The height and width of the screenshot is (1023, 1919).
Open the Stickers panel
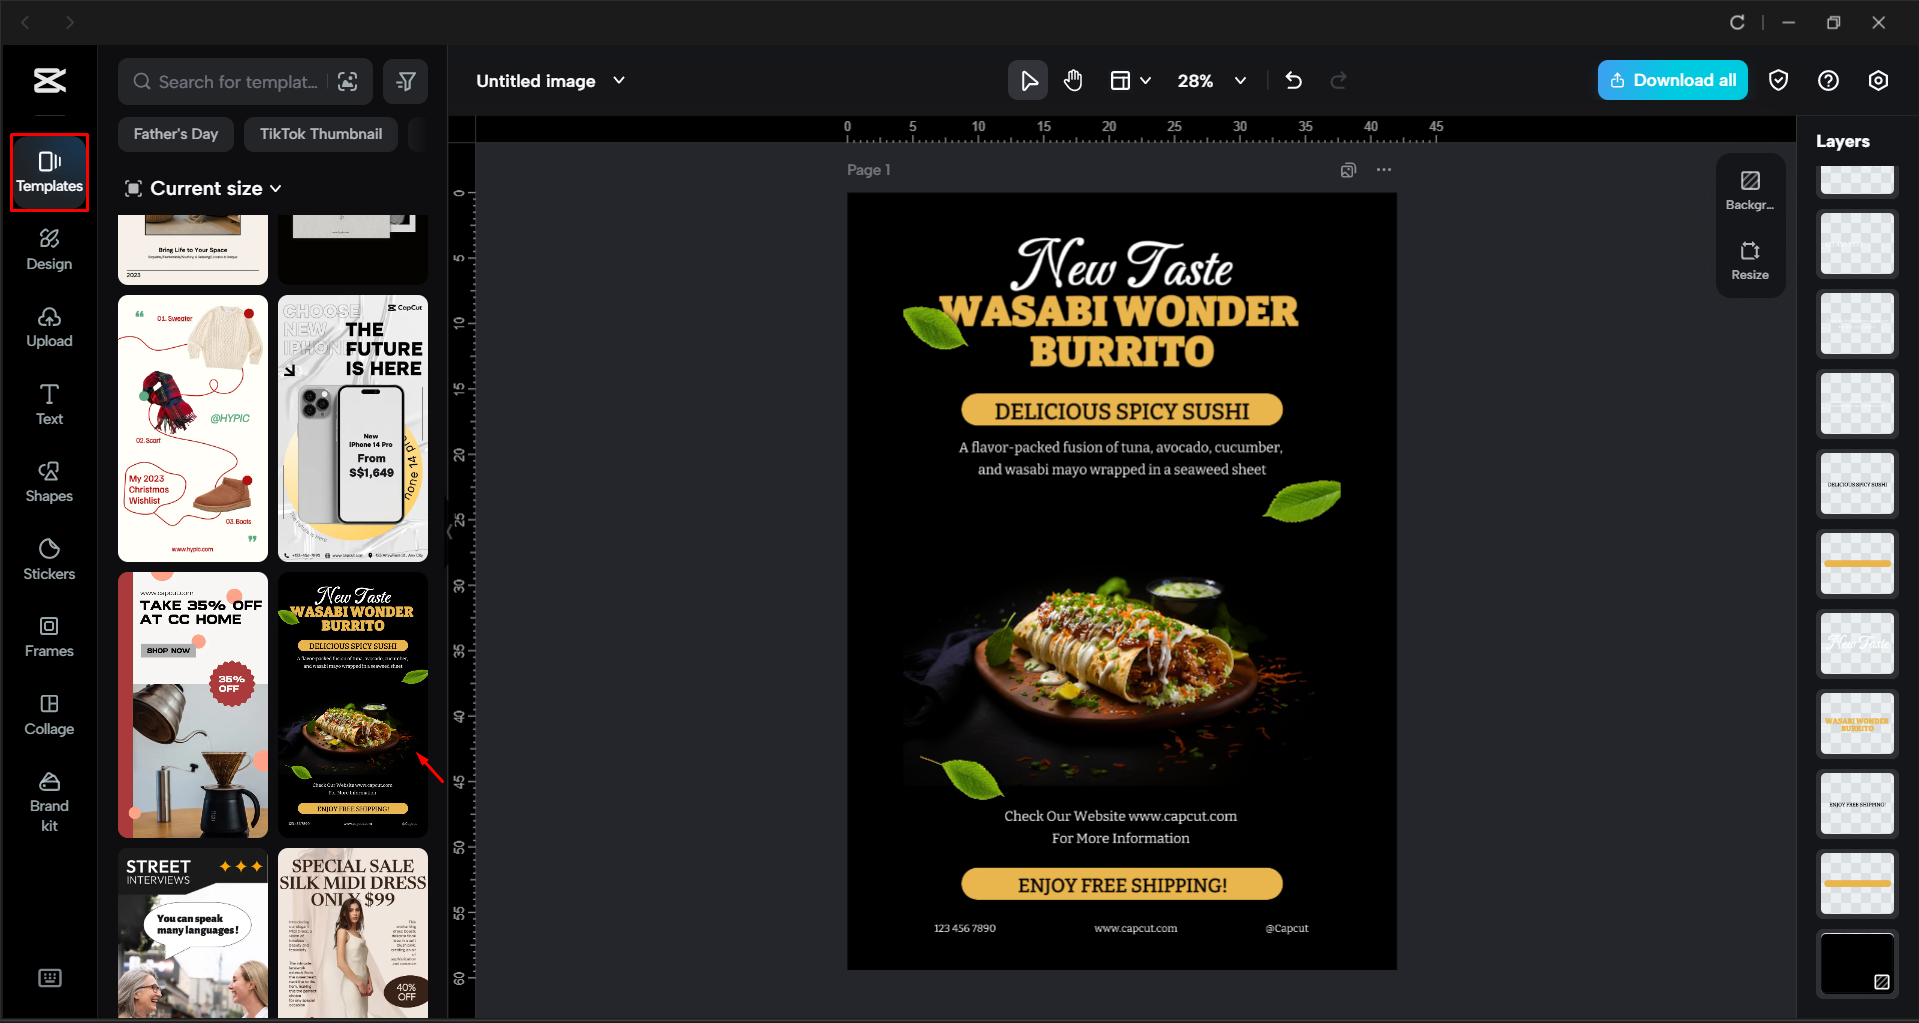pyautogui.click(x=49, y=558)
